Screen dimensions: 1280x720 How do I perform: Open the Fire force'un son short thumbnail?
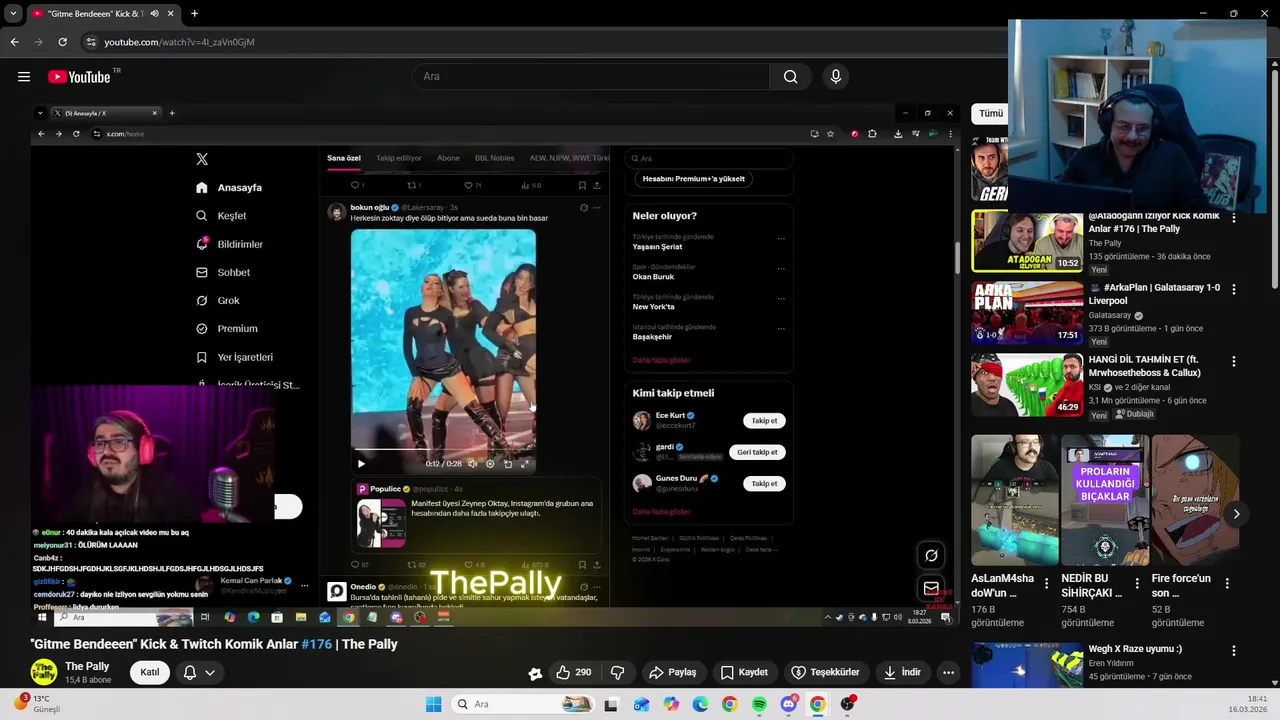coord(1195,499)
